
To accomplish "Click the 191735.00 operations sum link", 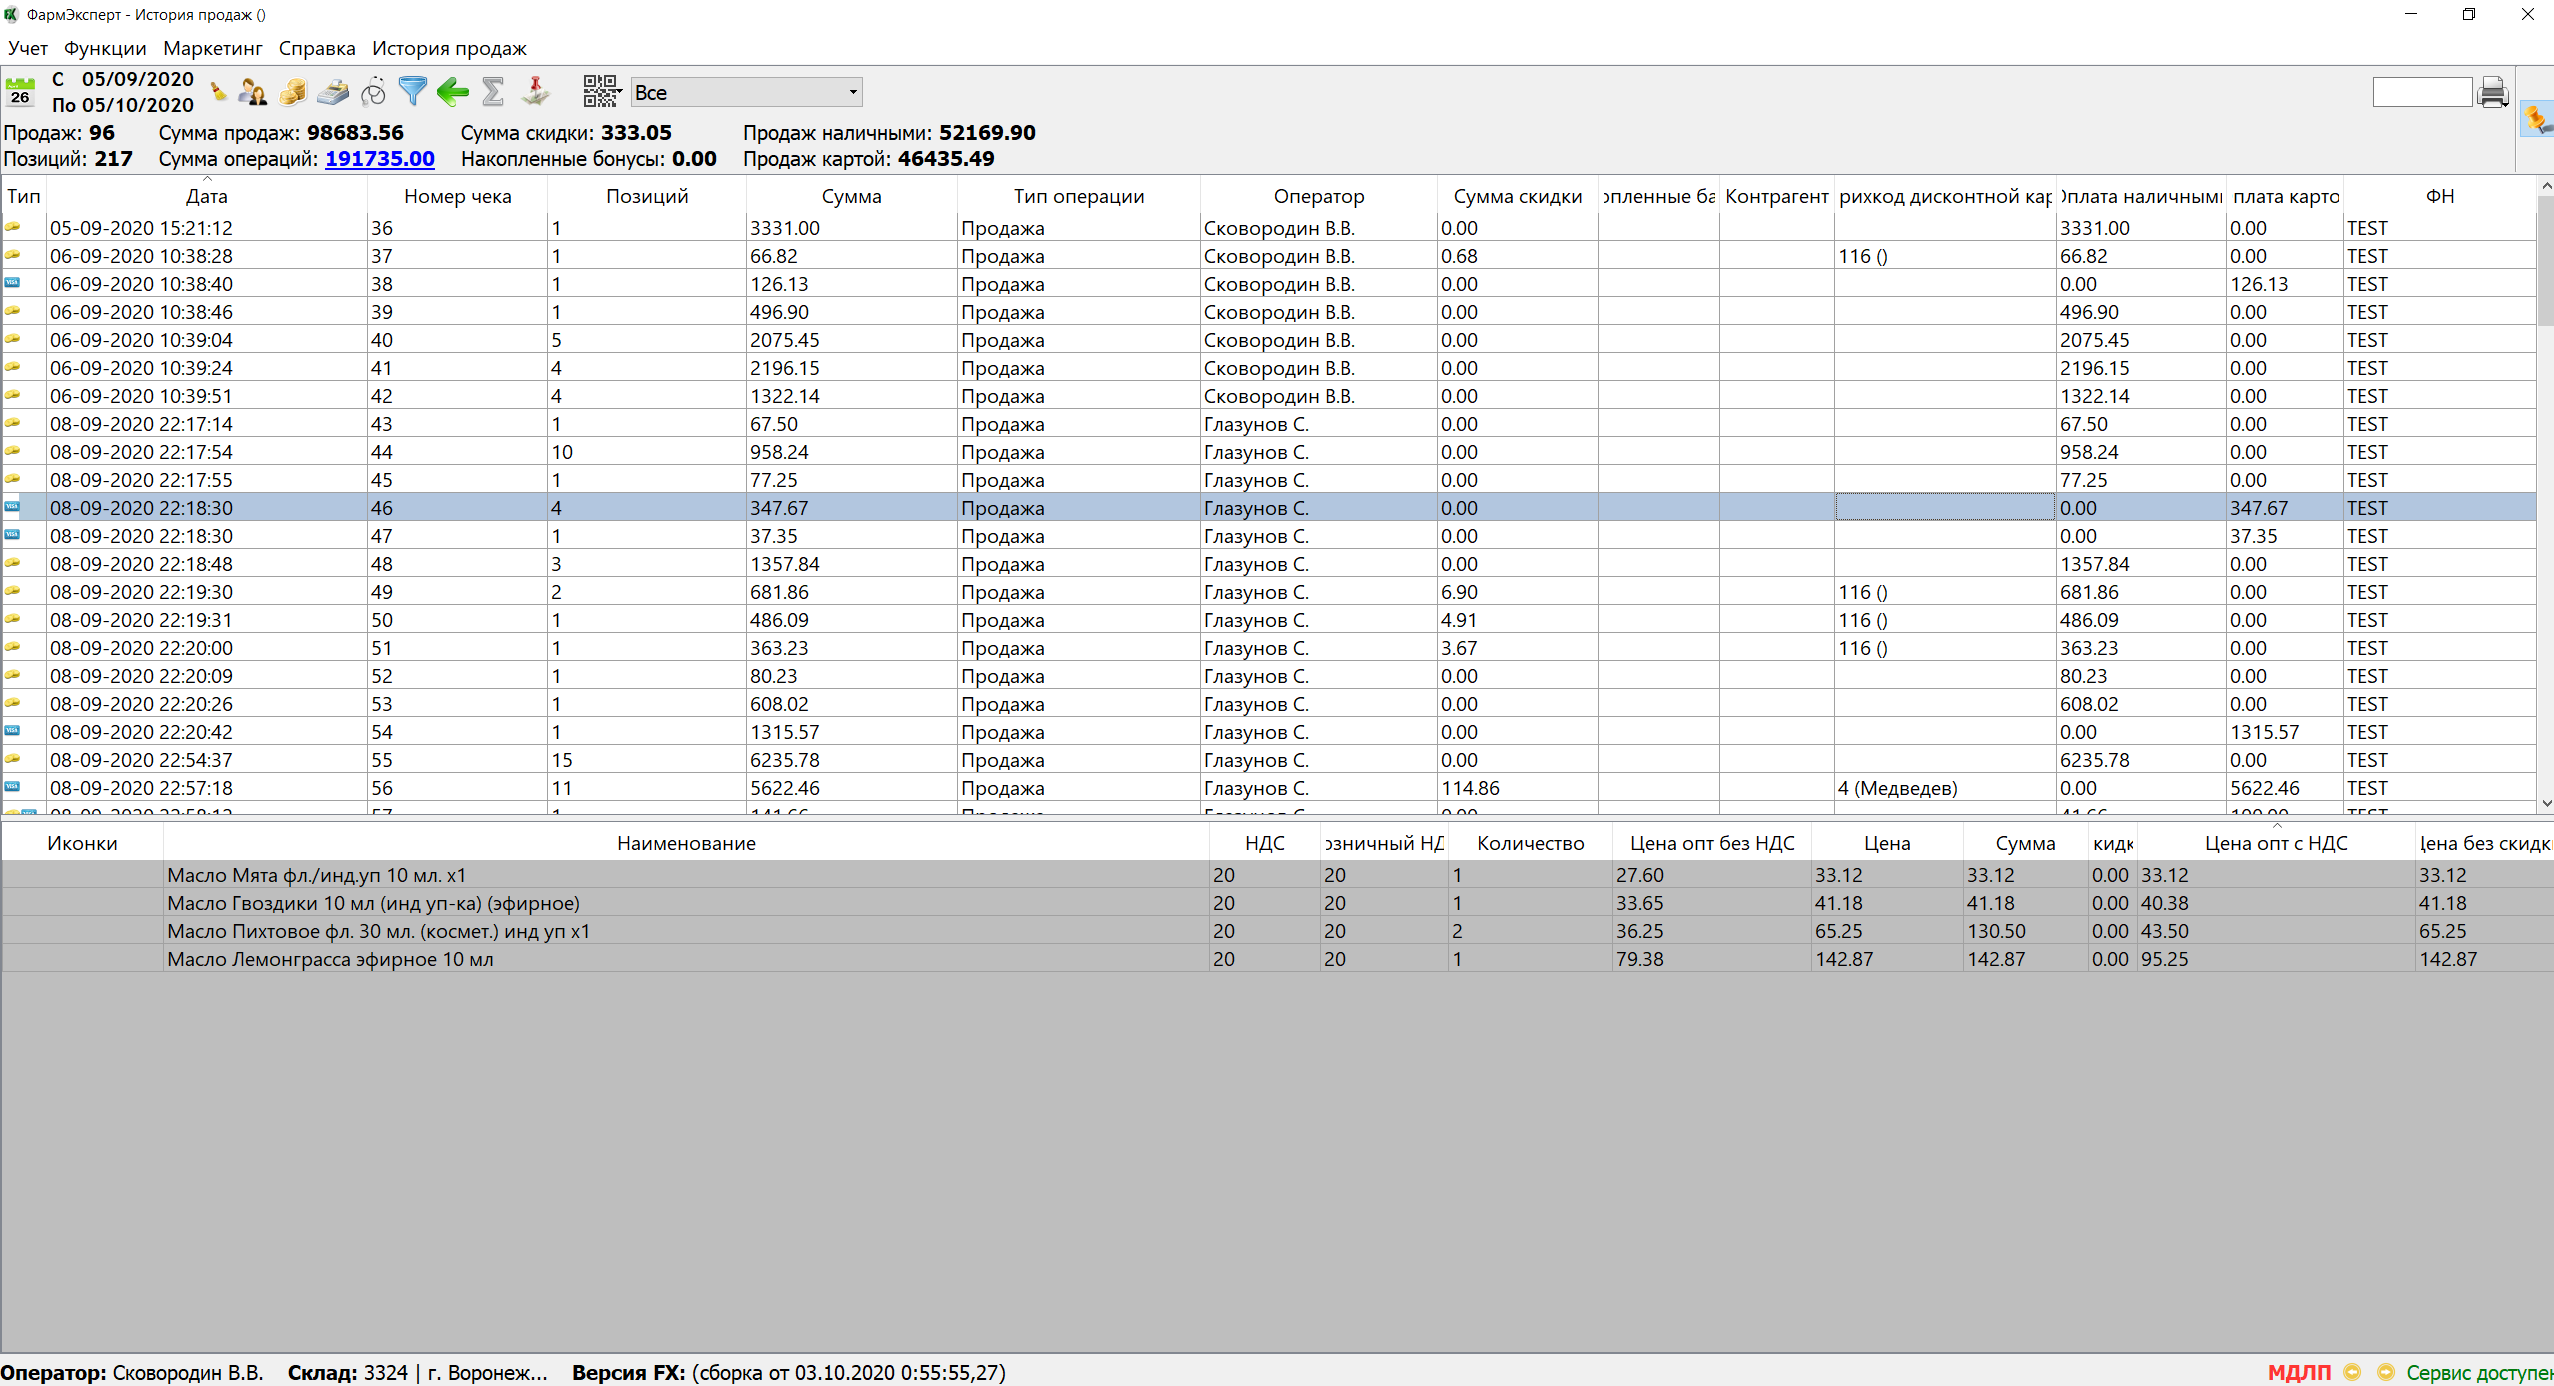I will (x=380, y=159).
